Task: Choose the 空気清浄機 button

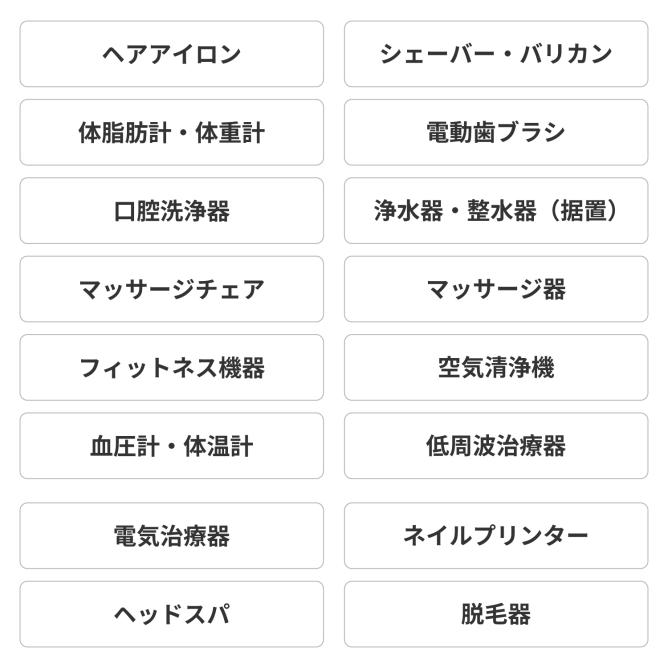Action: point(495,367)
